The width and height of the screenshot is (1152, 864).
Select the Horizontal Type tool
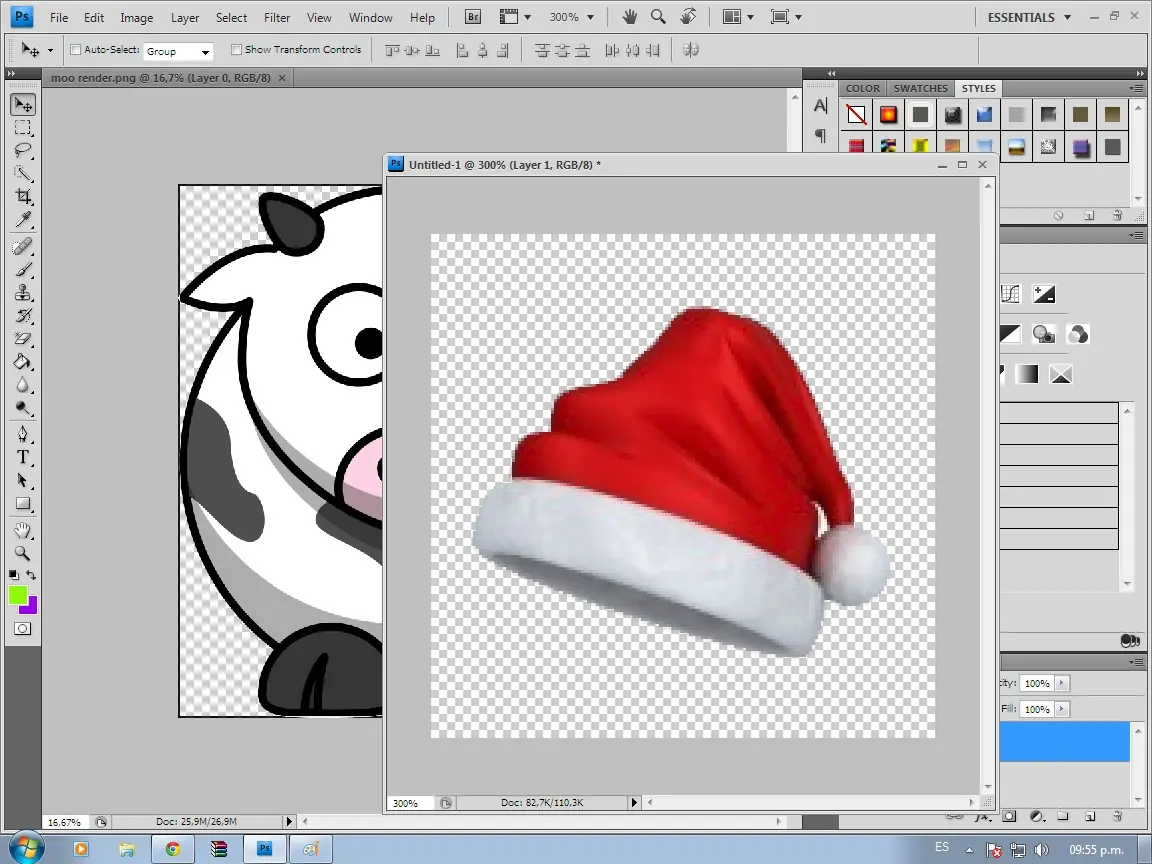[23, 457]
